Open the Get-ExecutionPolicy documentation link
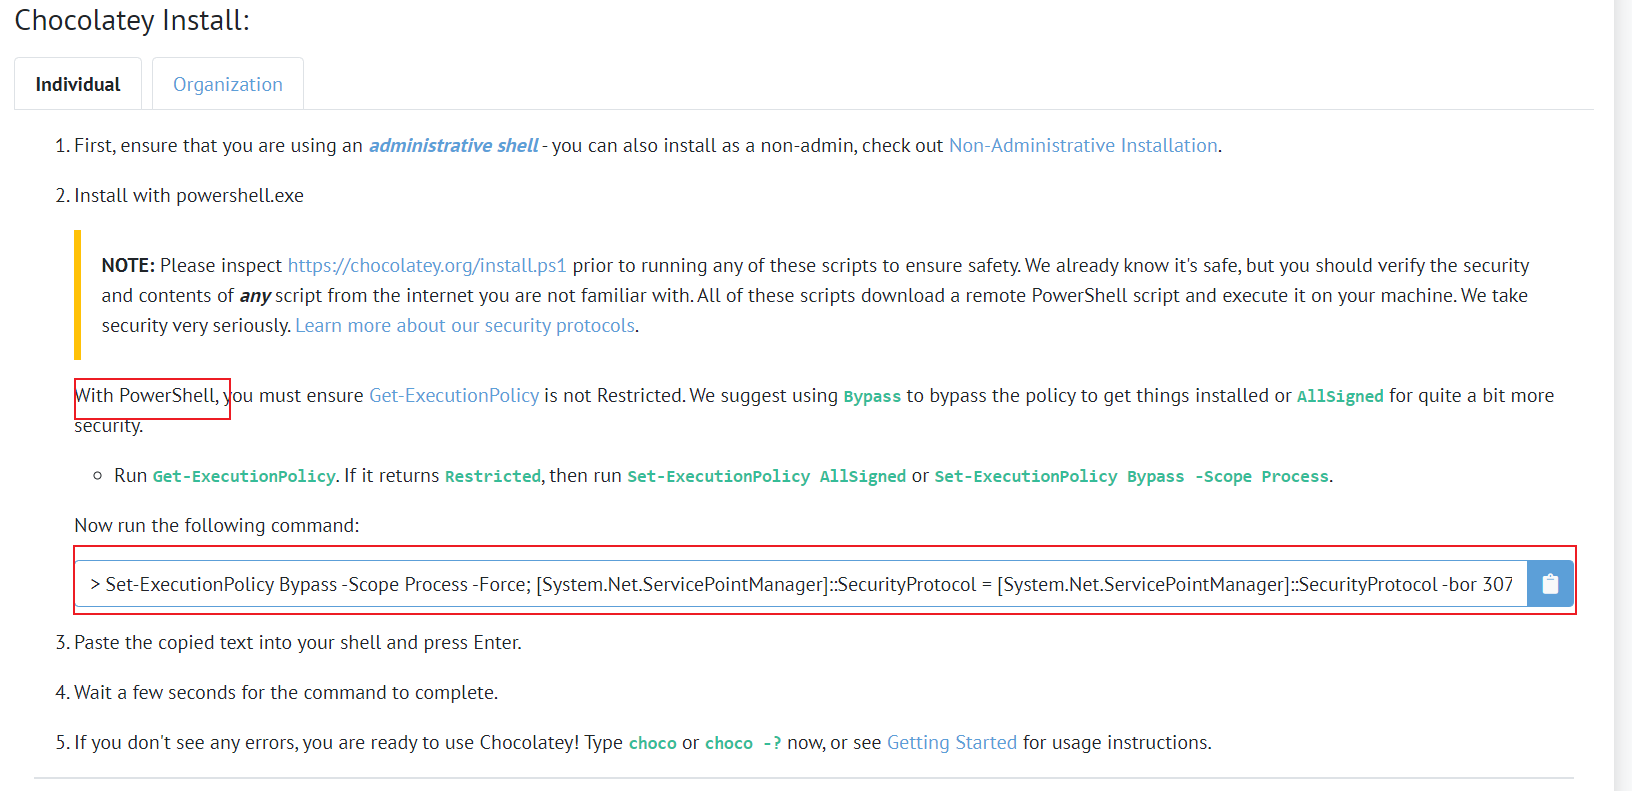Viewport: 1632px width, 791px height. [x=454, y=396]
